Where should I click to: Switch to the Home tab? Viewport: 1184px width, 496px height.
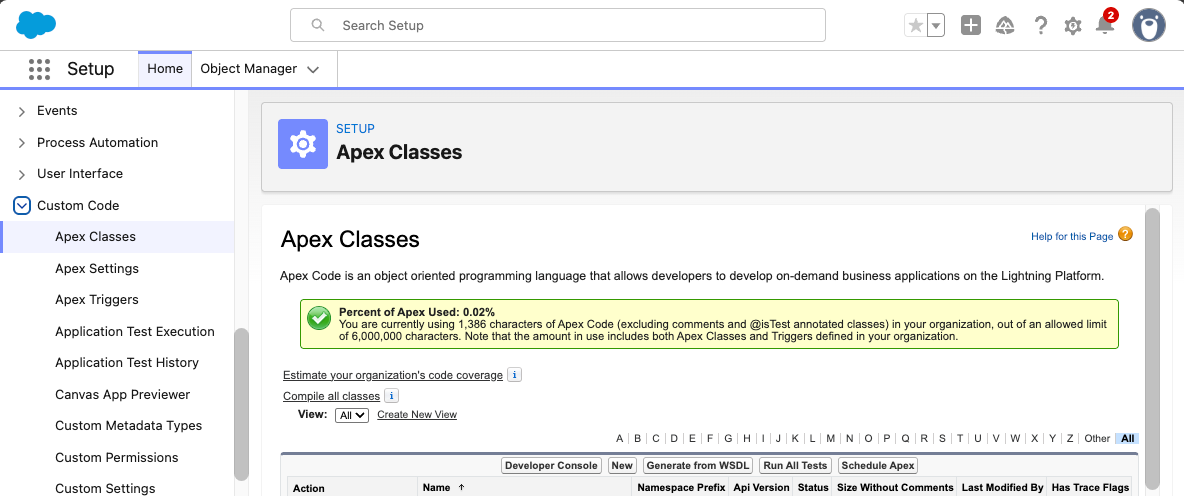tap(165, 69)
